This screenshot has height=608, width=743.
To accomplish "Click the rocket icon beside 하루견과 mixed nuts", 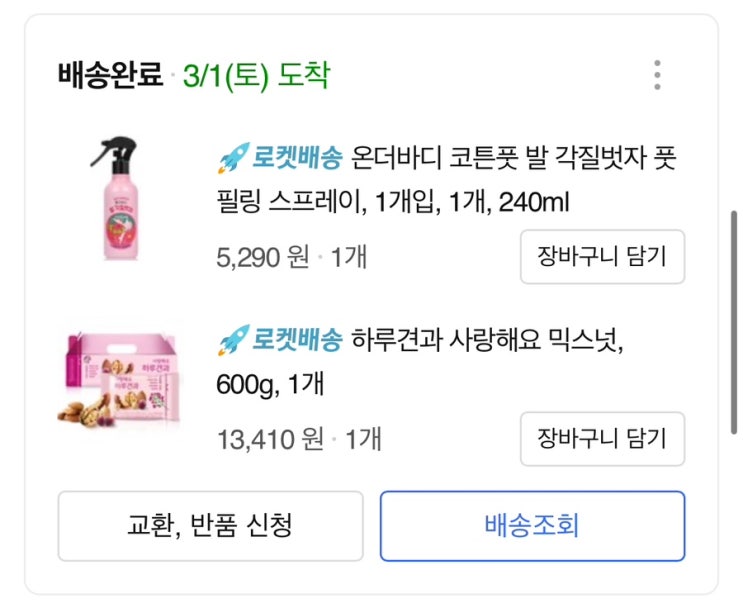I will click(234, 340).
